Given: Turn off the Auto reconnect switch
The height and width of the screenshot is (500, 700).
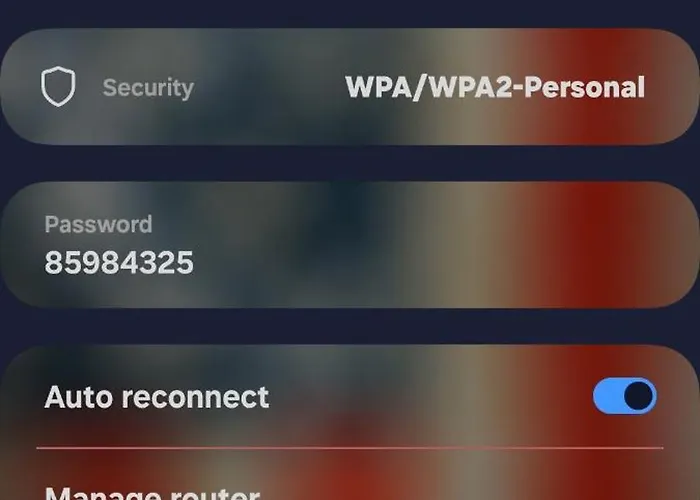Looking at the screenshot, I should coord(625,396).
